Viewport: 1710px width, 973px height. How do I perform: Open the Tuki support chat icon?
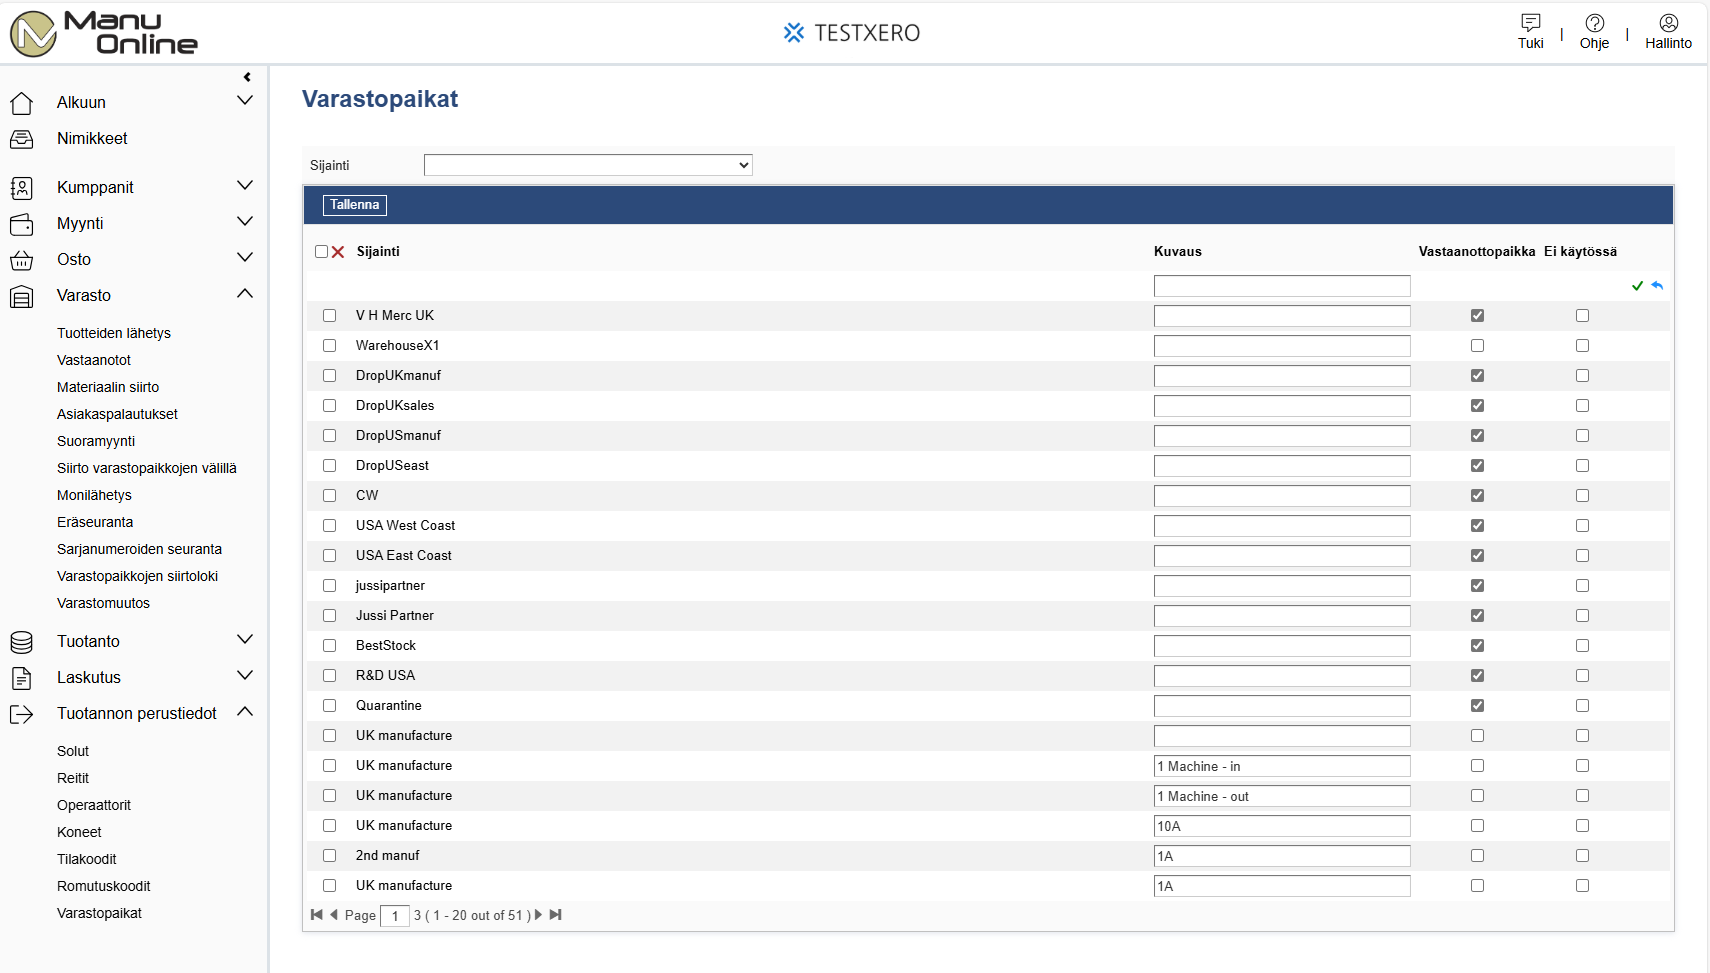[1530, 23]
